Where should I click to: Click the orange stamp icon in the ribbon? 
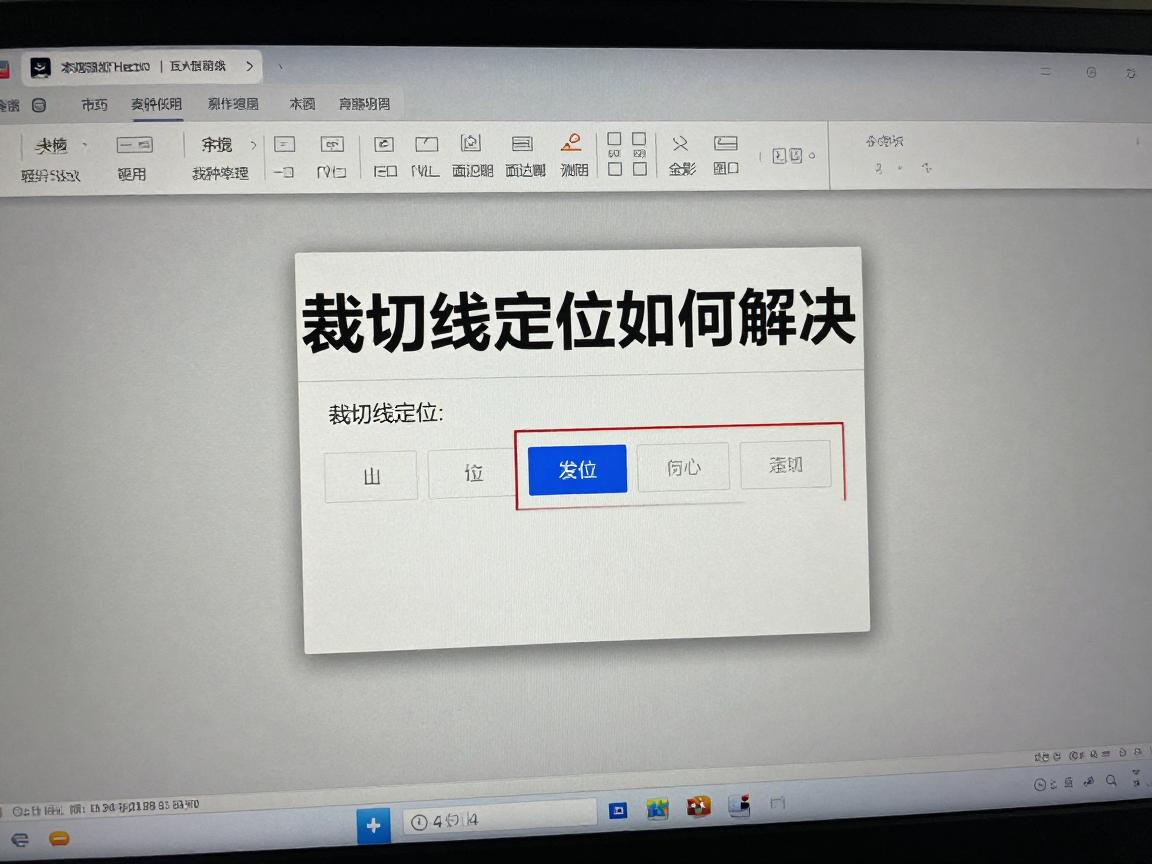(x=571, y=144)
